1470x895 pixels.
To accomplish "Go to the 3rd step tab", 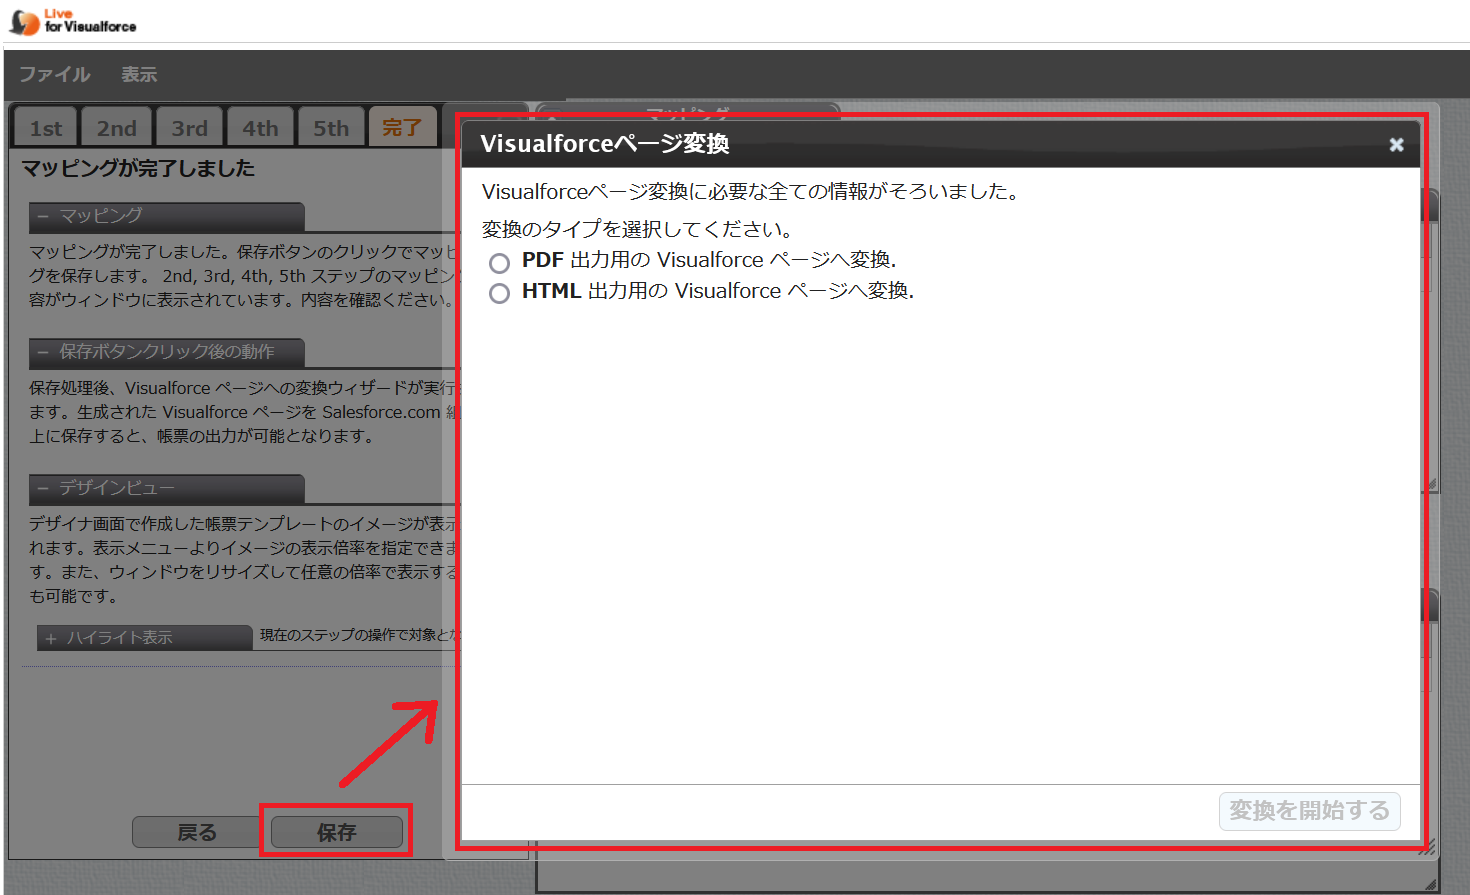I will tap(189, 128).
